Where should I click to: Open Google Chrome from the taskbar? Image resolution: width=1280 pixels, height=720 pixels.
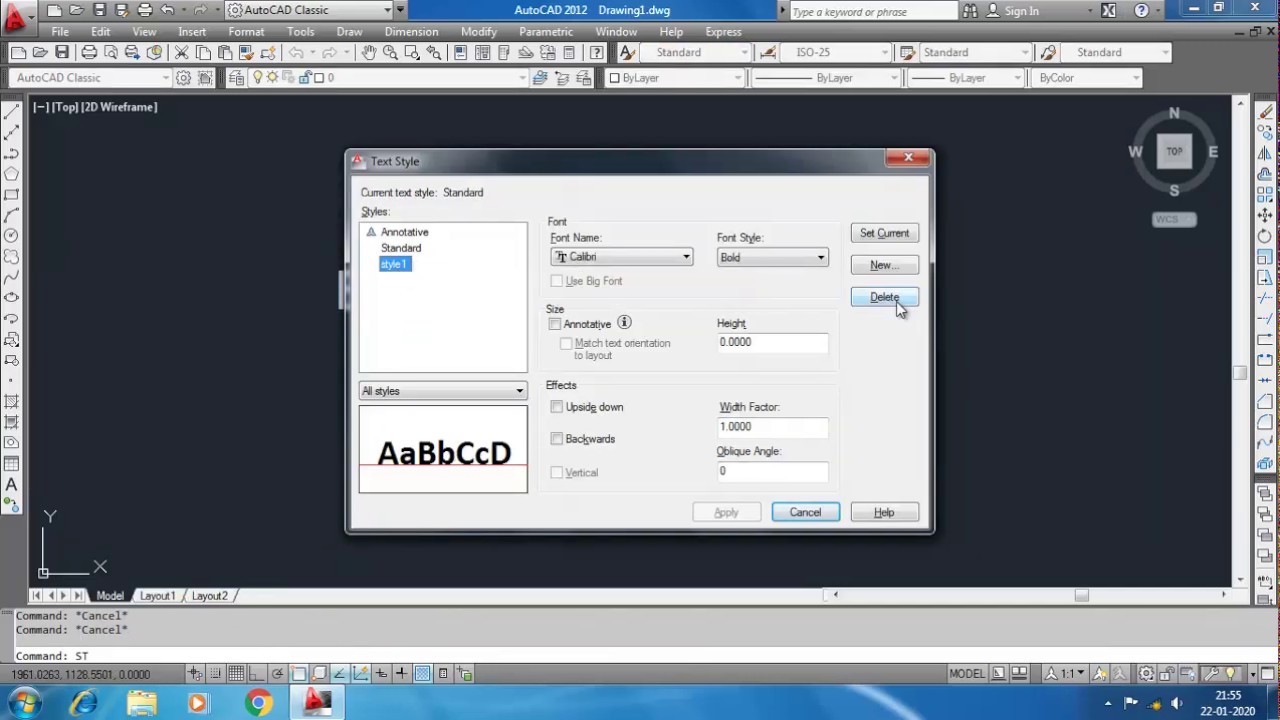(x=259, y=703)
